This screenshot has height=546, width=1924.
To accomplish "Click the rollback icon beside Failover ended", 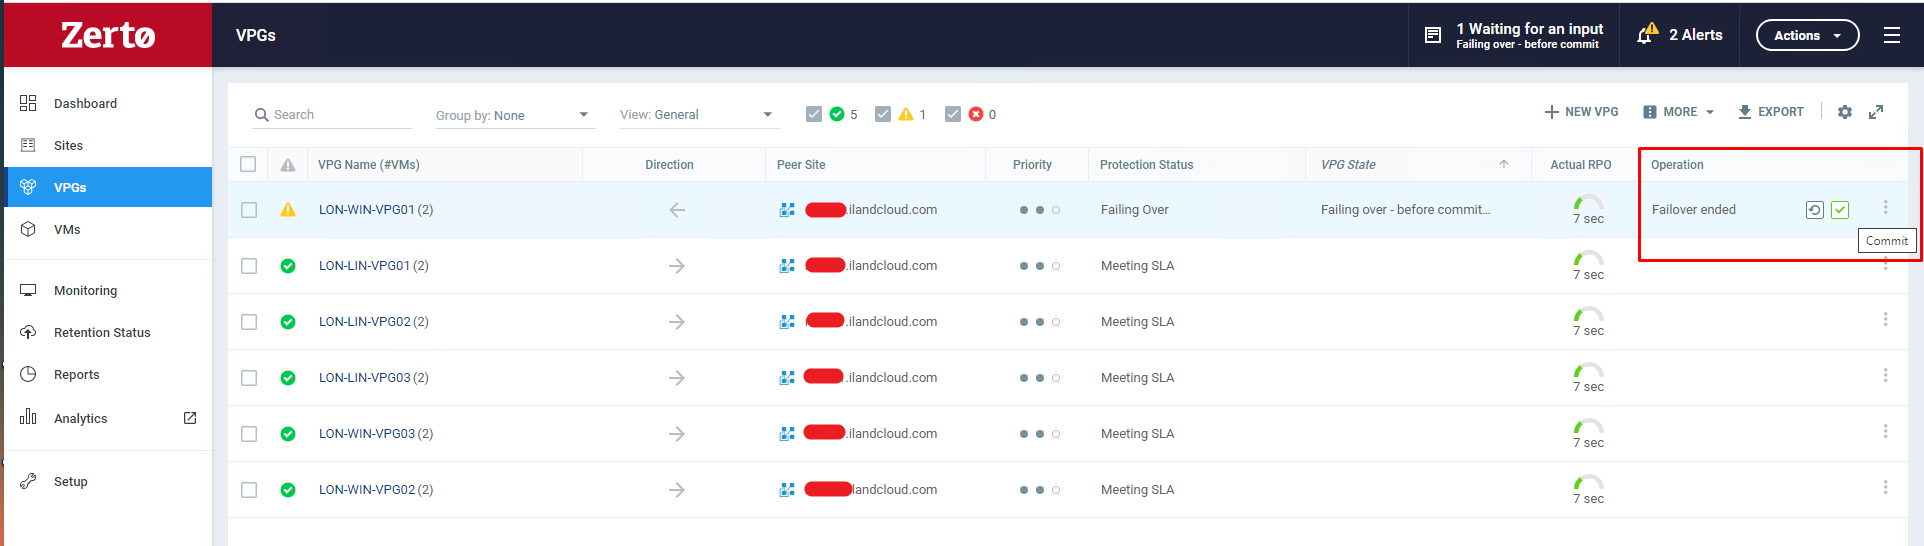I will (x=1814, y=210).
